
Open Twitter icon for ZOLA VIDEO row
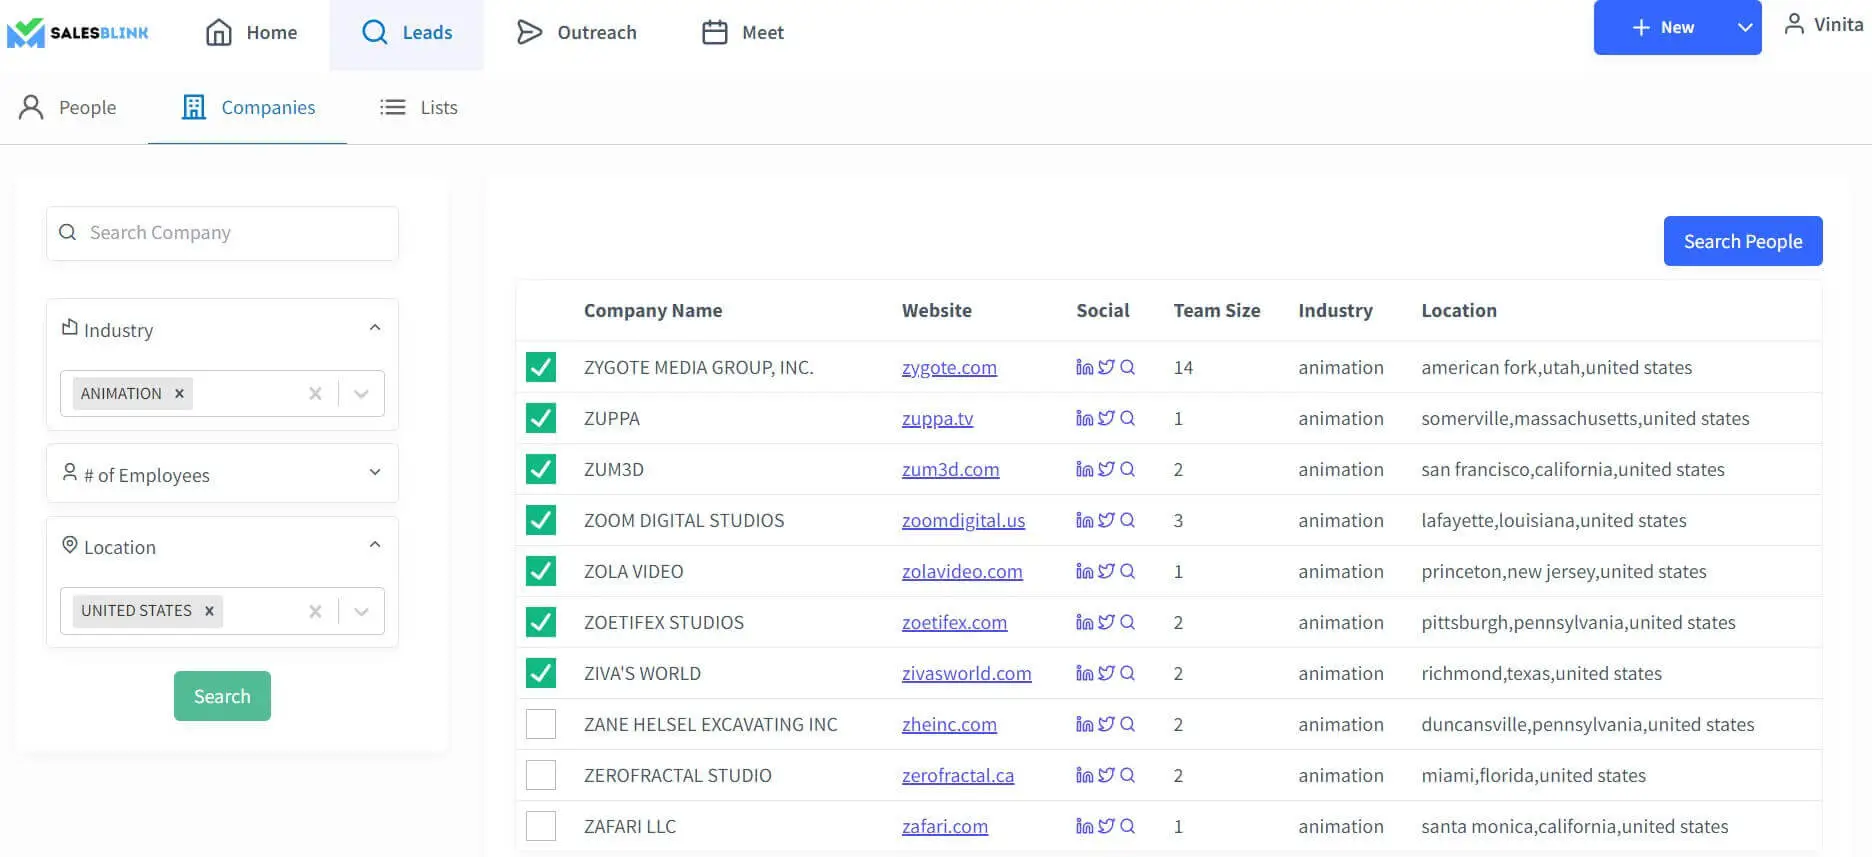pyautogui.click(x=1106, y=571)
